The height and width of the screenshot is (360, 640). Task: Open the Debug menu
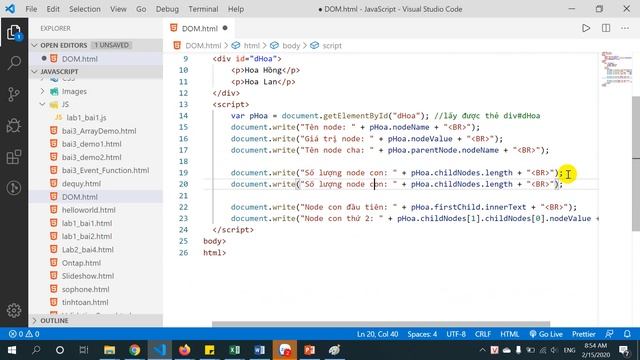(167, 9)
